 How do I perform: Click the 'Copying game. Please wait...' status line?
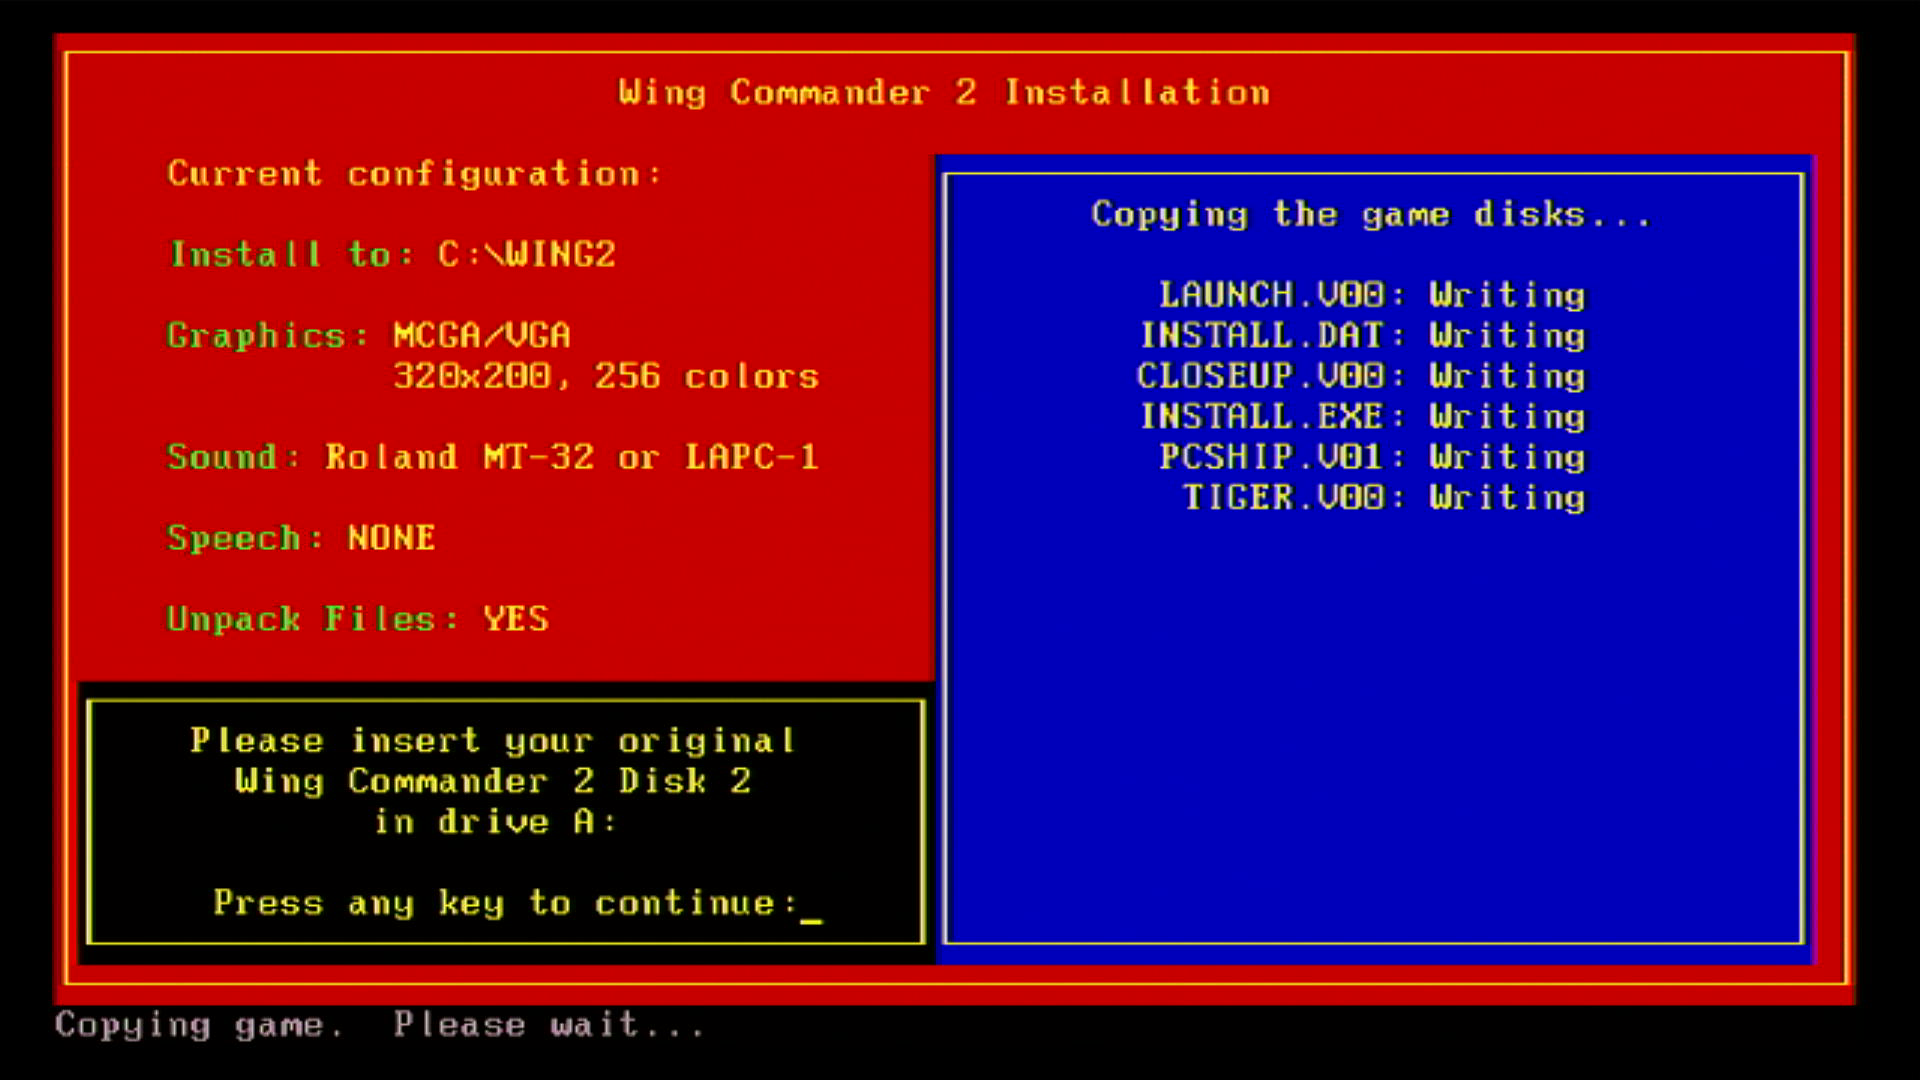point(380,1025)
